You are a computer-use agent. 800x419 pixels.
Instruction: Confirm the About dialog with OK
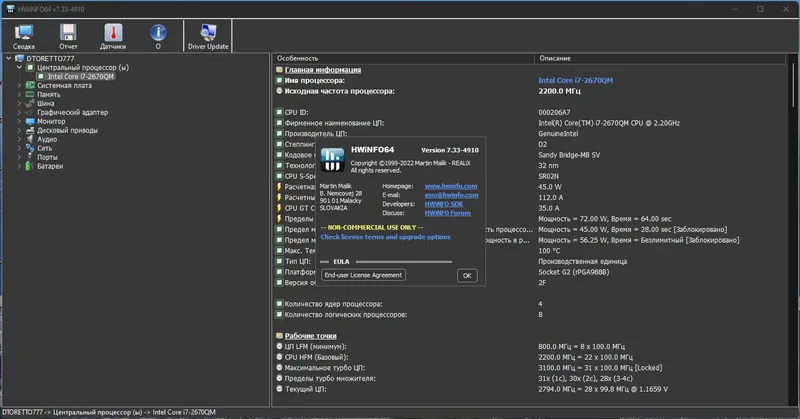click(x=467, y=276)
